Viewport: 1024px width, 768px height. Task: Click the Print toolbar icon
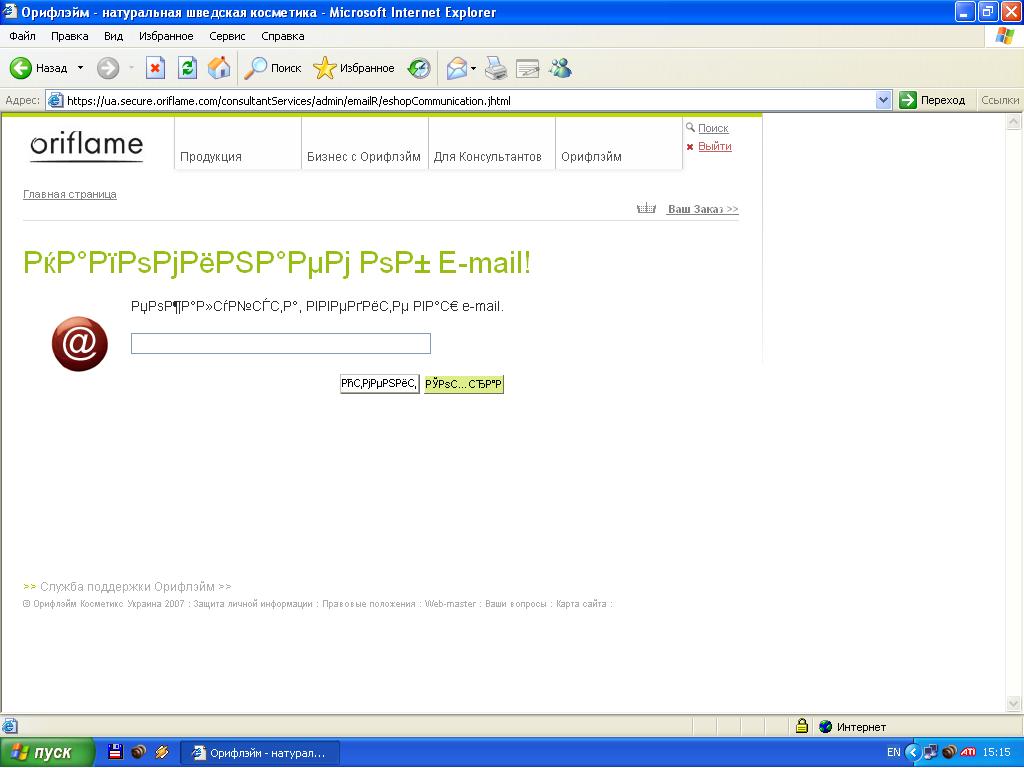click(x=496, y=68)
